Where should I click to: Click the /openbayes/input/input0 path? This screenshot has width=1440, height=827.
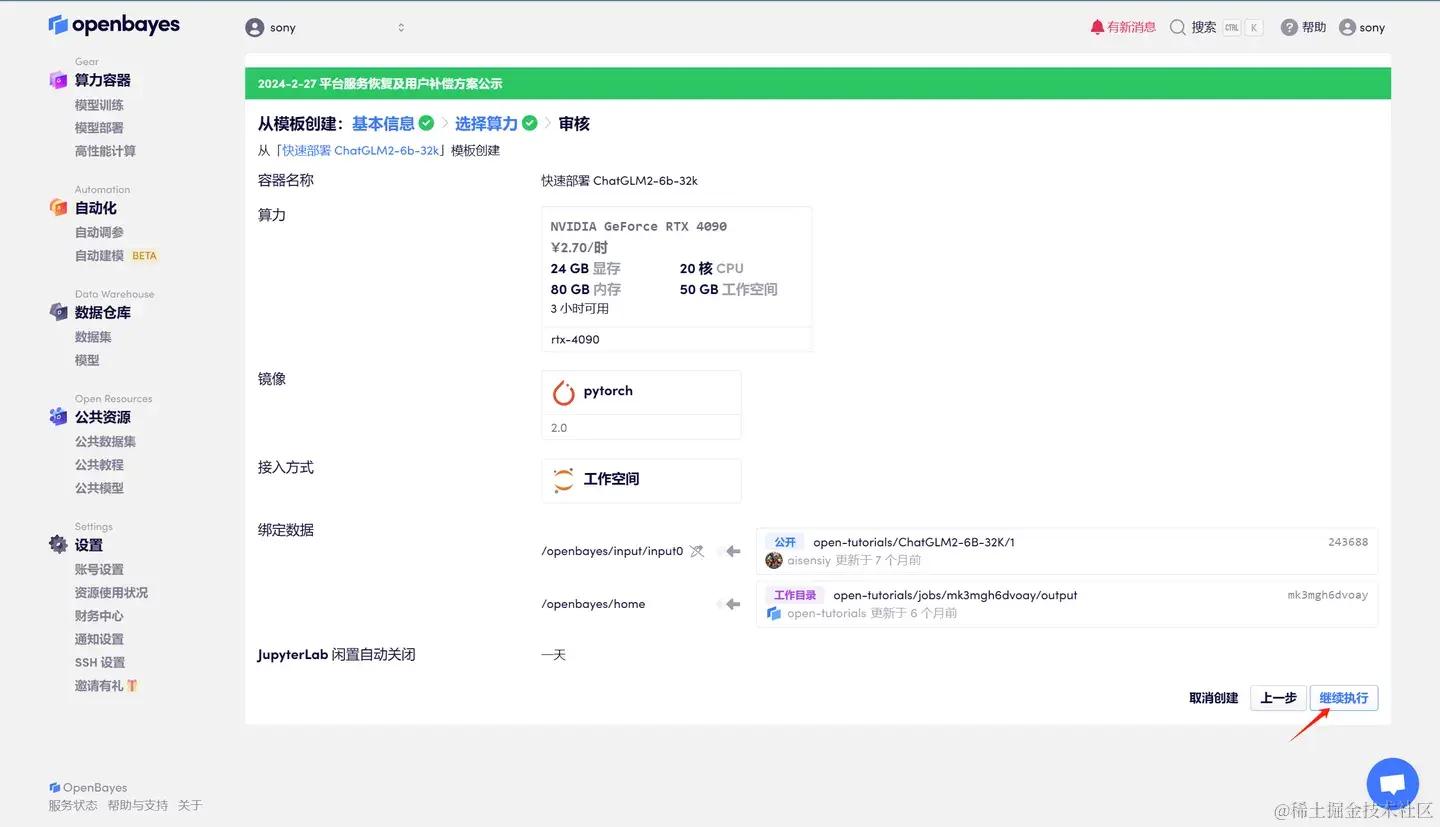[612, 551]
